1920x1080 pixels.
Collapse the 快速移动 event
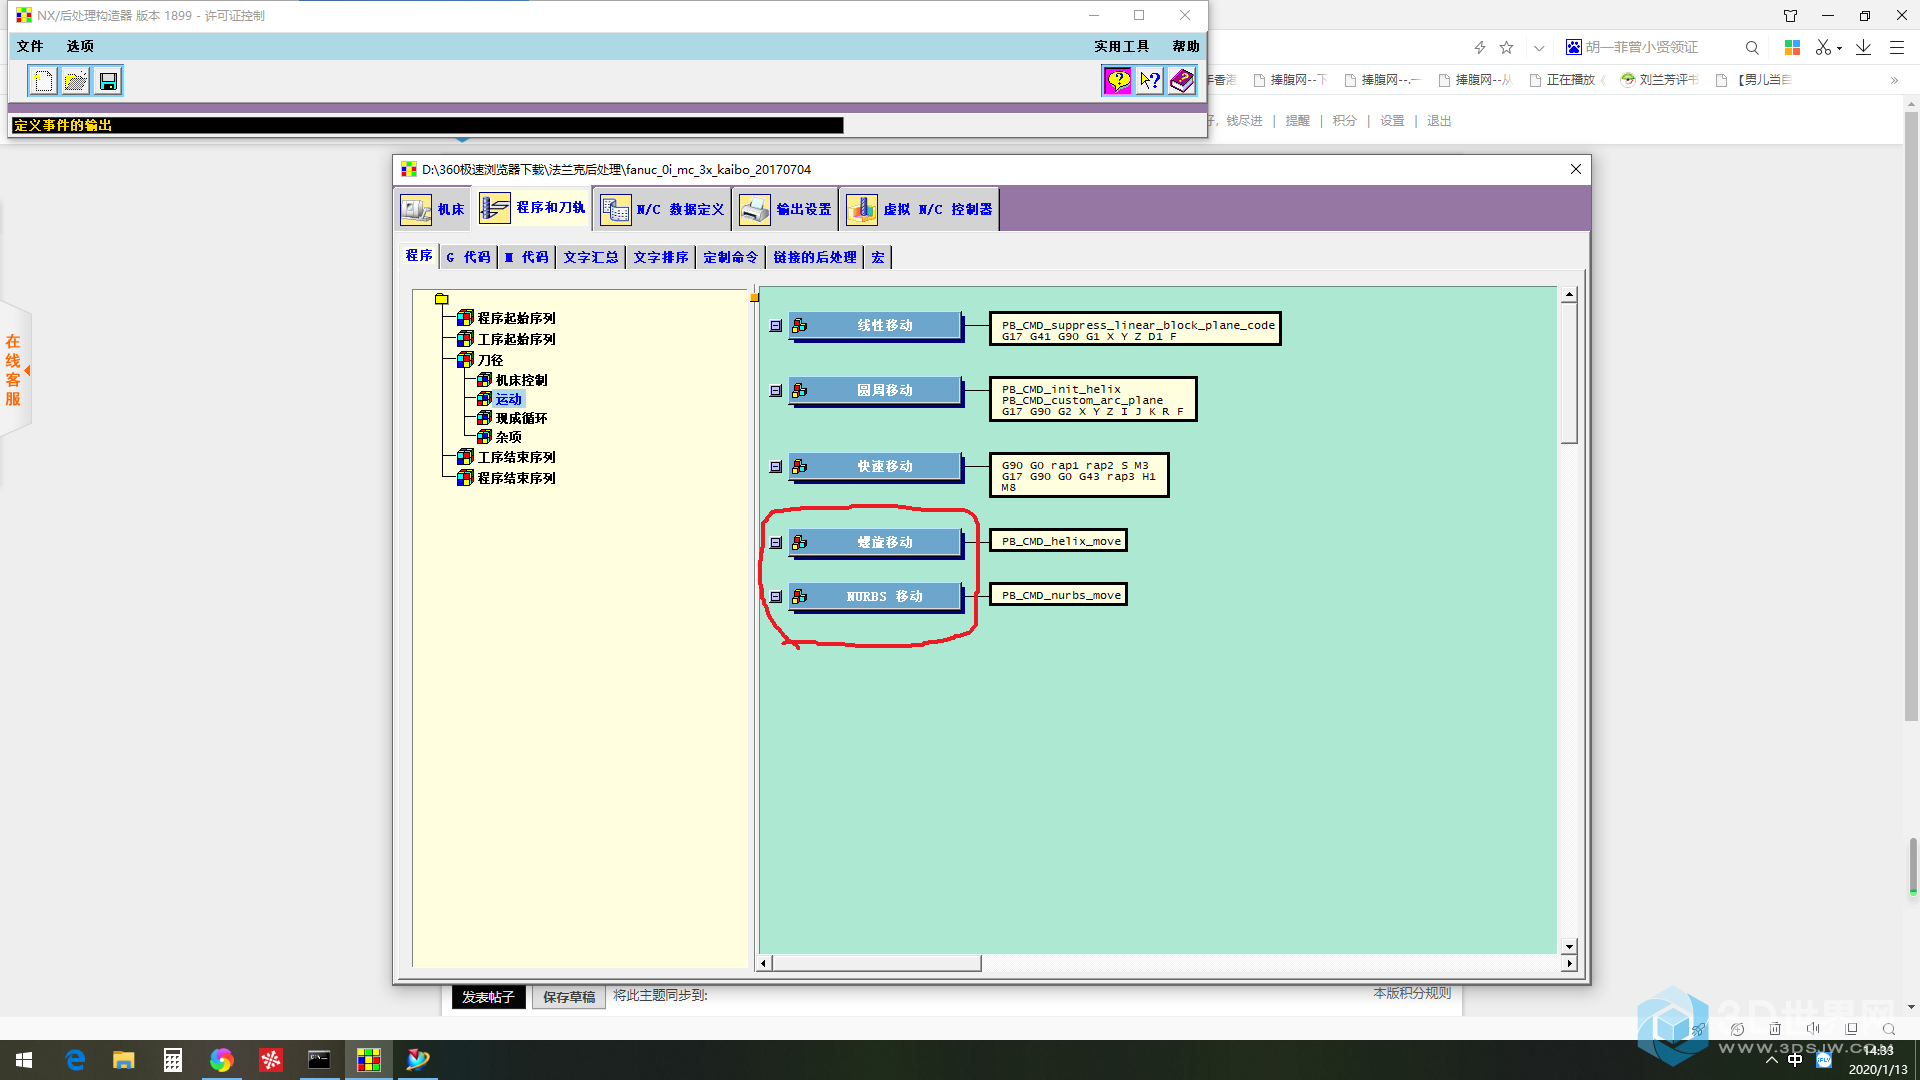click(x=775, y=467)
